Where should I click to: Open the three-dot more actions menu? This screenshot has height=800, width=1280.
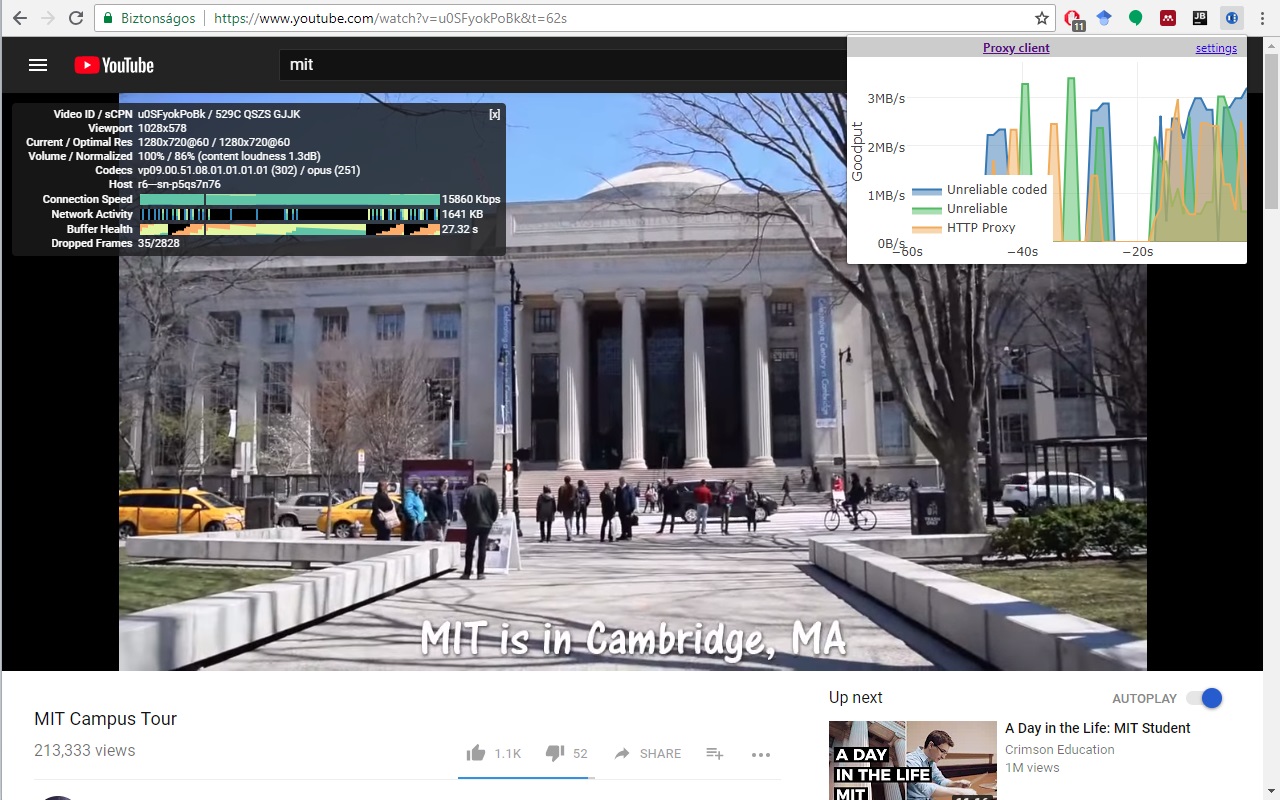(x=761, y=754)
